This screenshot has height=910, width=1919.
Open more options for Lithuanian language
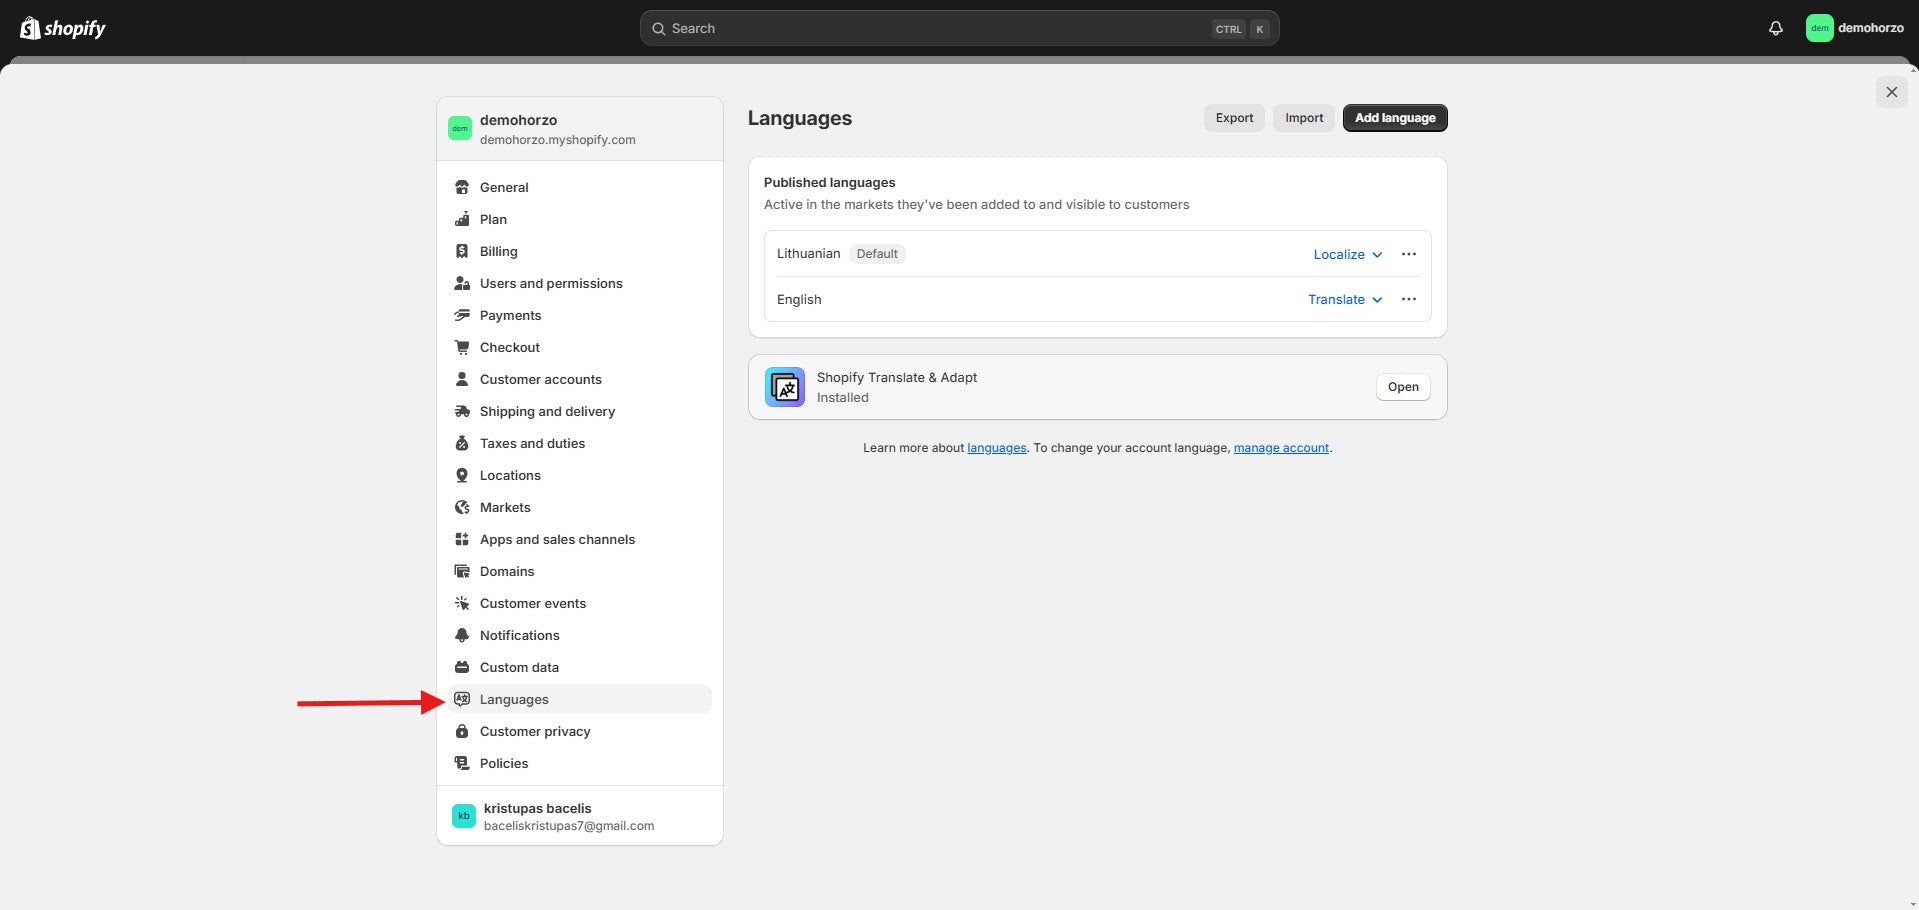point(1408,254)
